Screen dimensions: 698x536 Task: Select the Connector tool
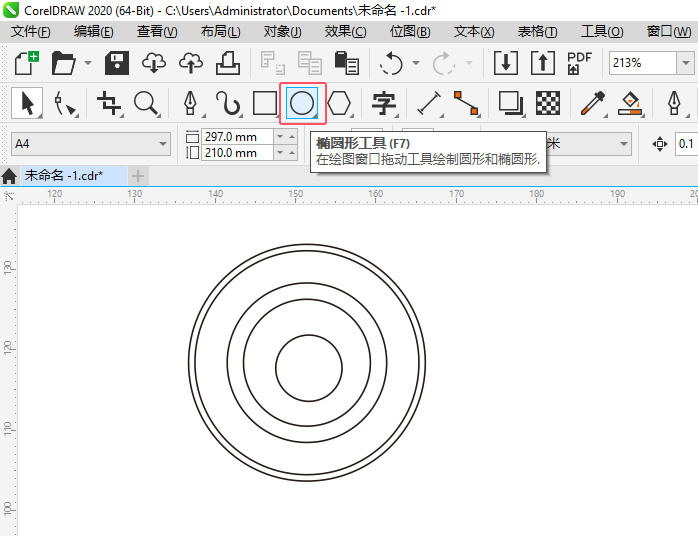[x=466, y=103]
